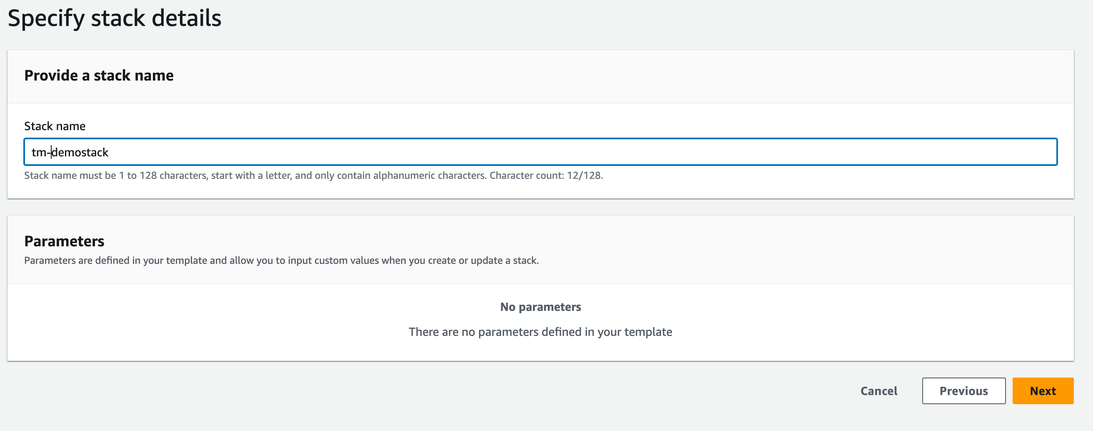Click empty right end of Stack name field
The height and width of the screenshot is (431, 1093).
point(900,152)
